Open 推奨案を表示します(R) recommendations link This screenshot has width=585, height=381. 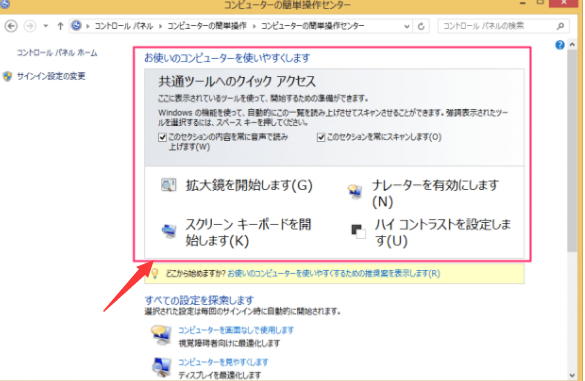(x=334, y=274)
